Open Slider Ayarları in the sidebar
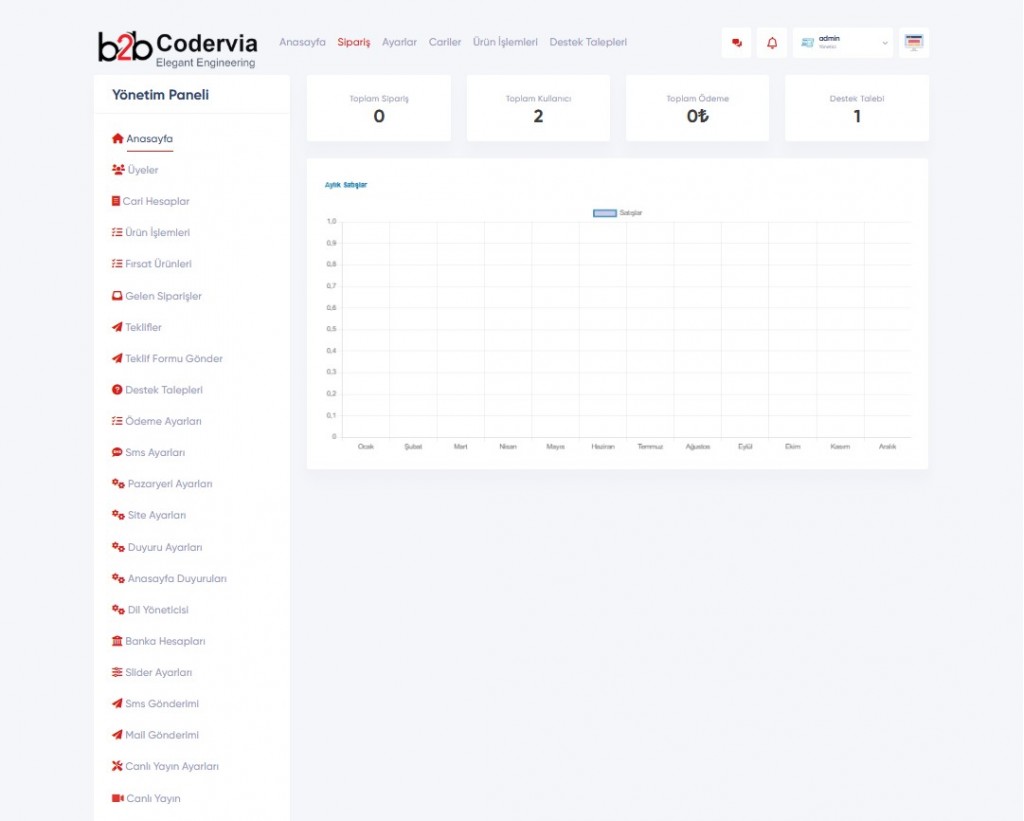Viewport: 1024px width, 821px height. [x=158, y=672]
